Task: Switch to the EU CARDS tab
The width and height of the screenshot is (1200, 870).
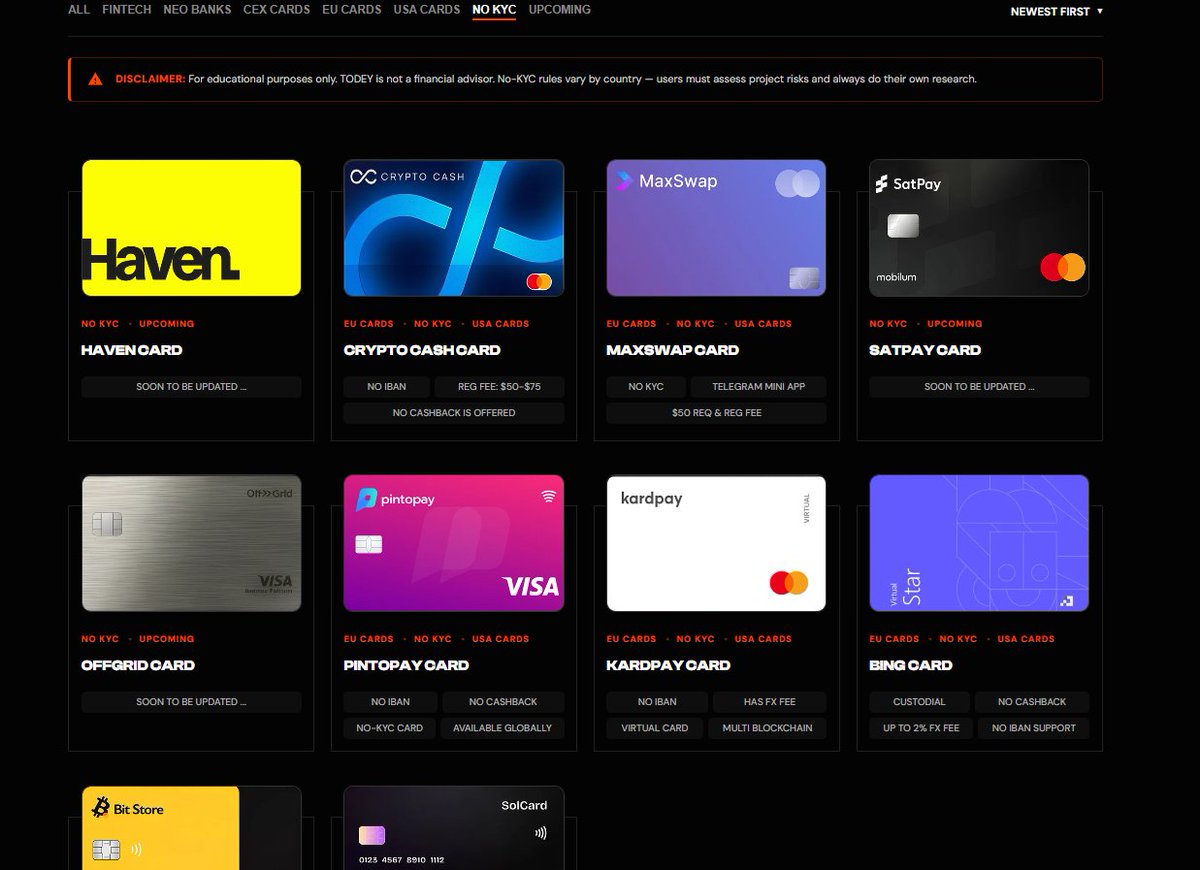Action: (x=352, y=10)
